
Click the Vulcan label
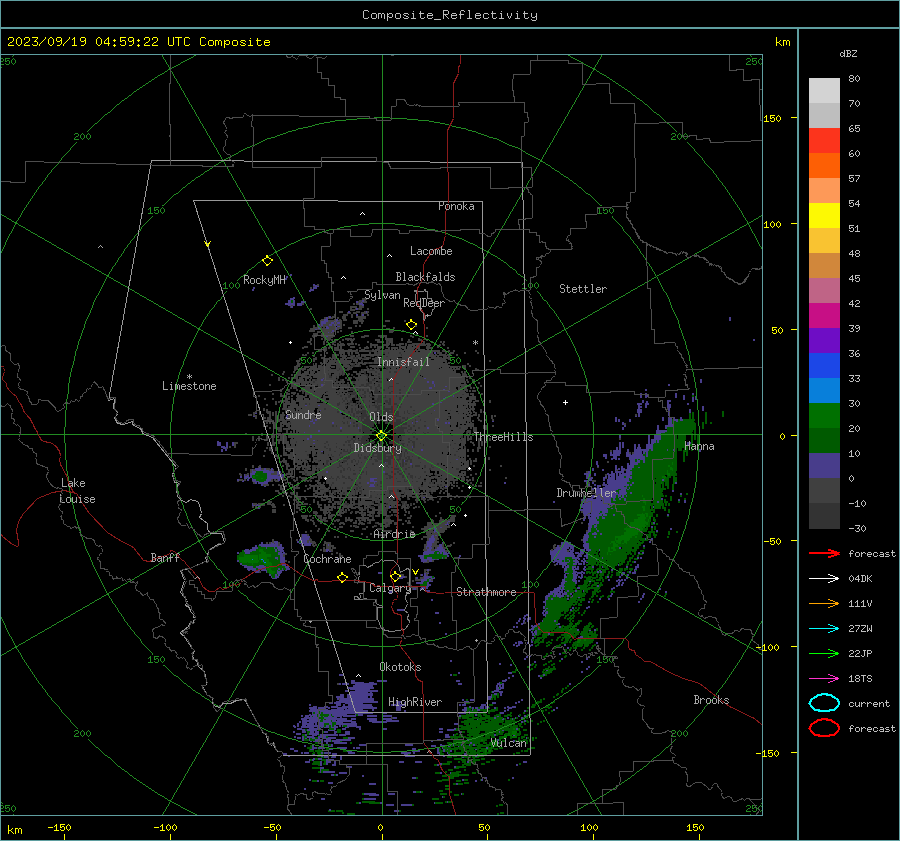(508, 743)
